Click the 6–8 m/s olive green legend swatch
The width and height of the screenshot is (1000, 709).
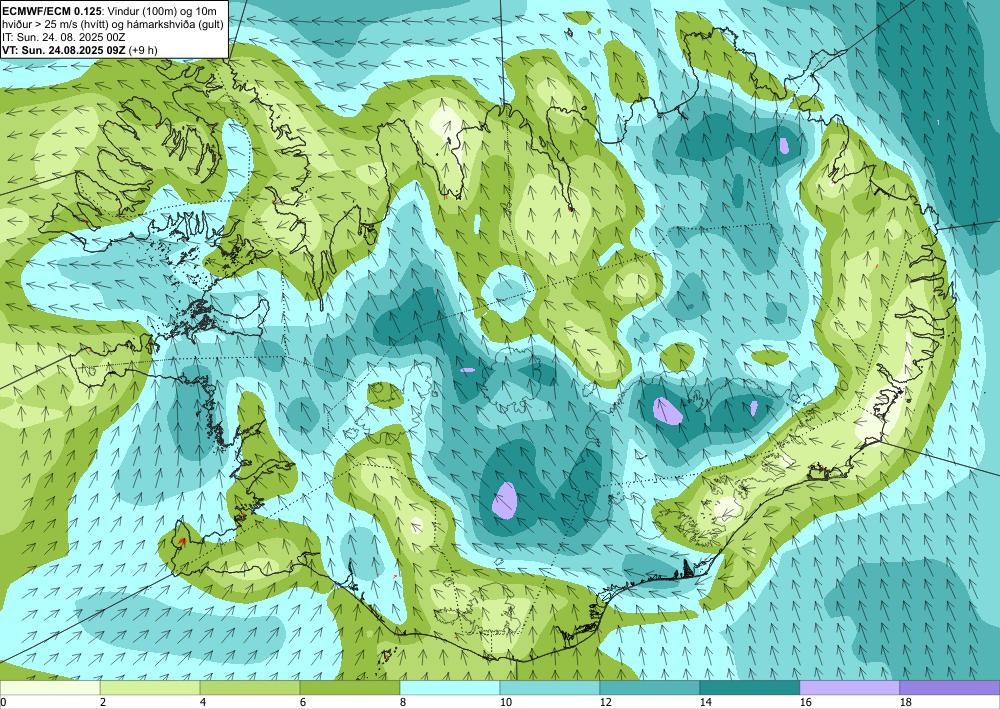click(349, 688)
